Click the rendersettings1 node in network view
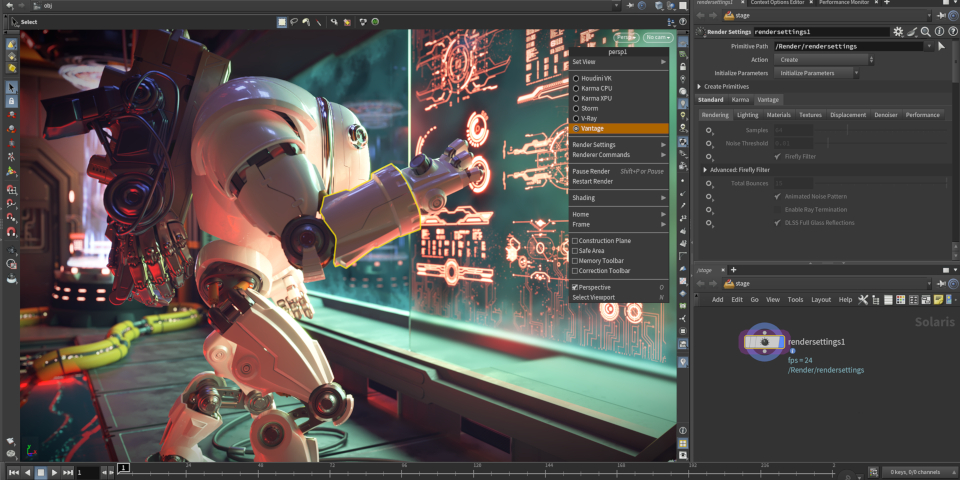 click(x=765, y=342)
